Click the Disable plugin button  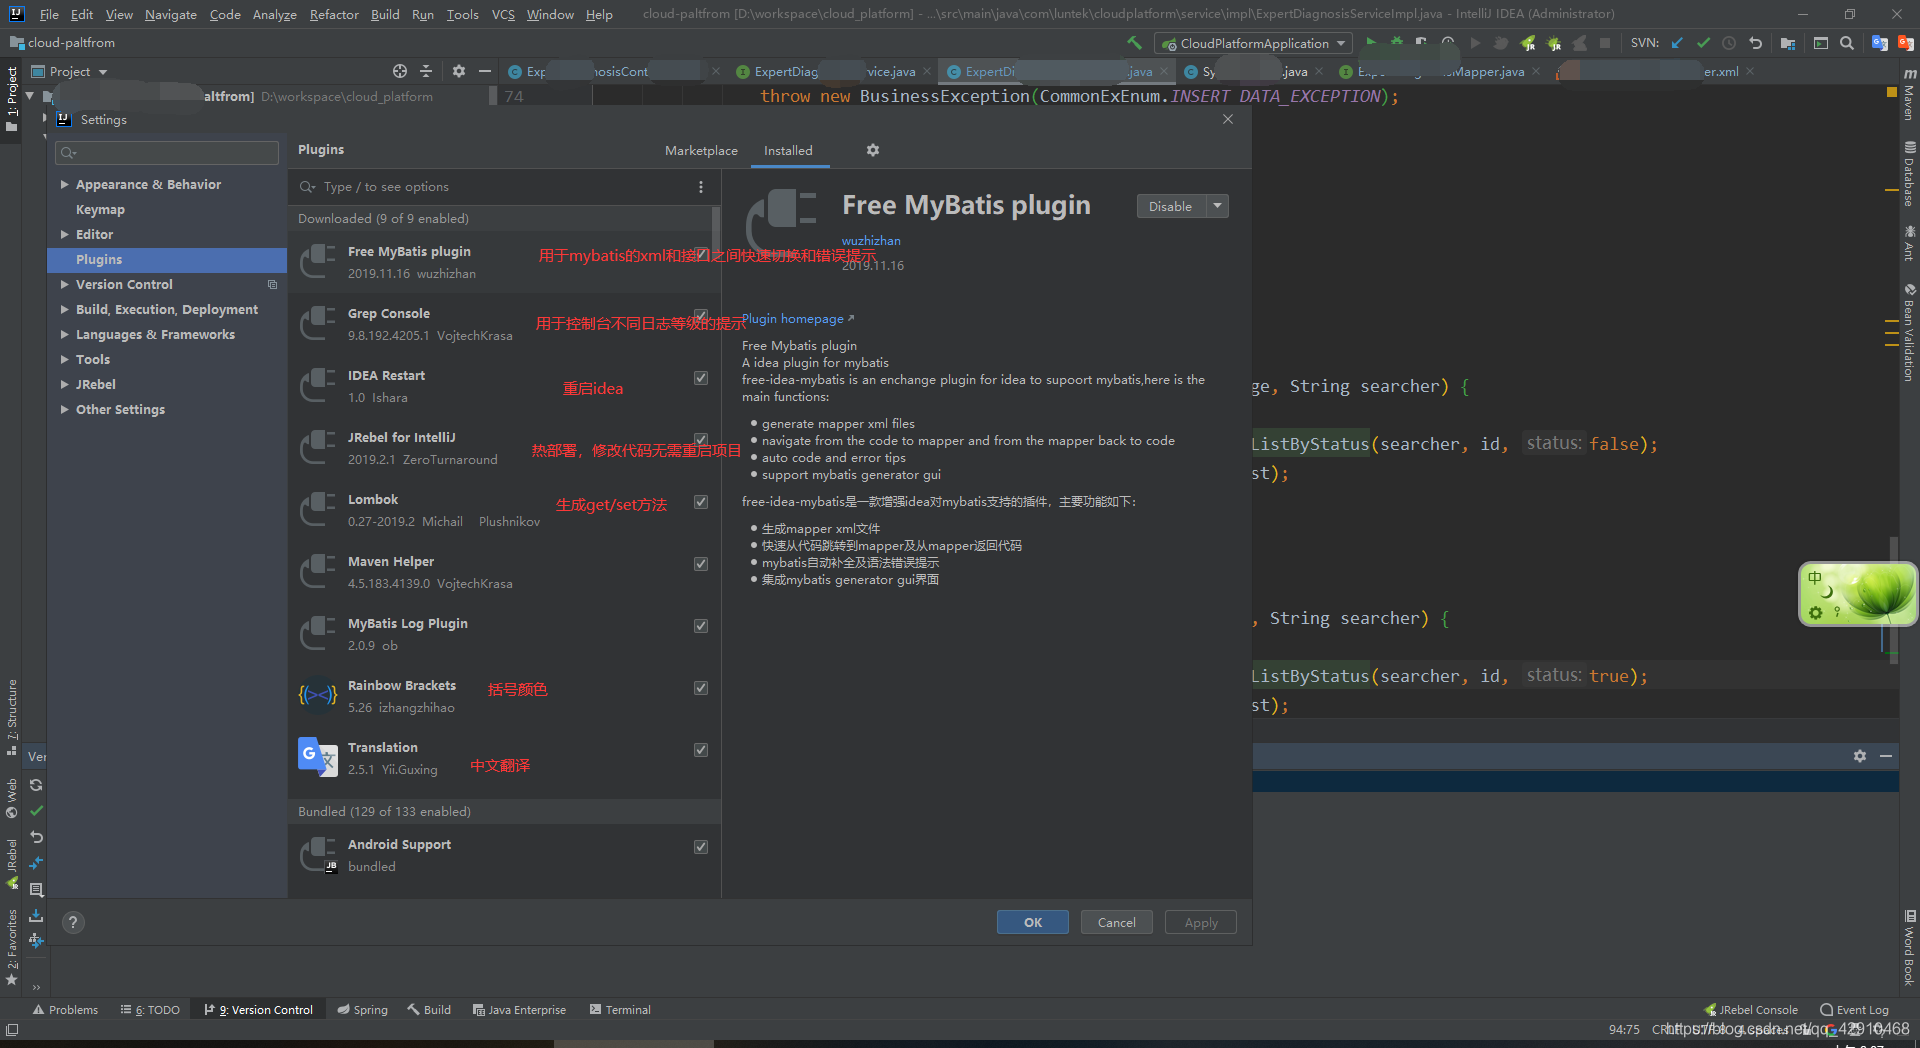point(1170,206)
